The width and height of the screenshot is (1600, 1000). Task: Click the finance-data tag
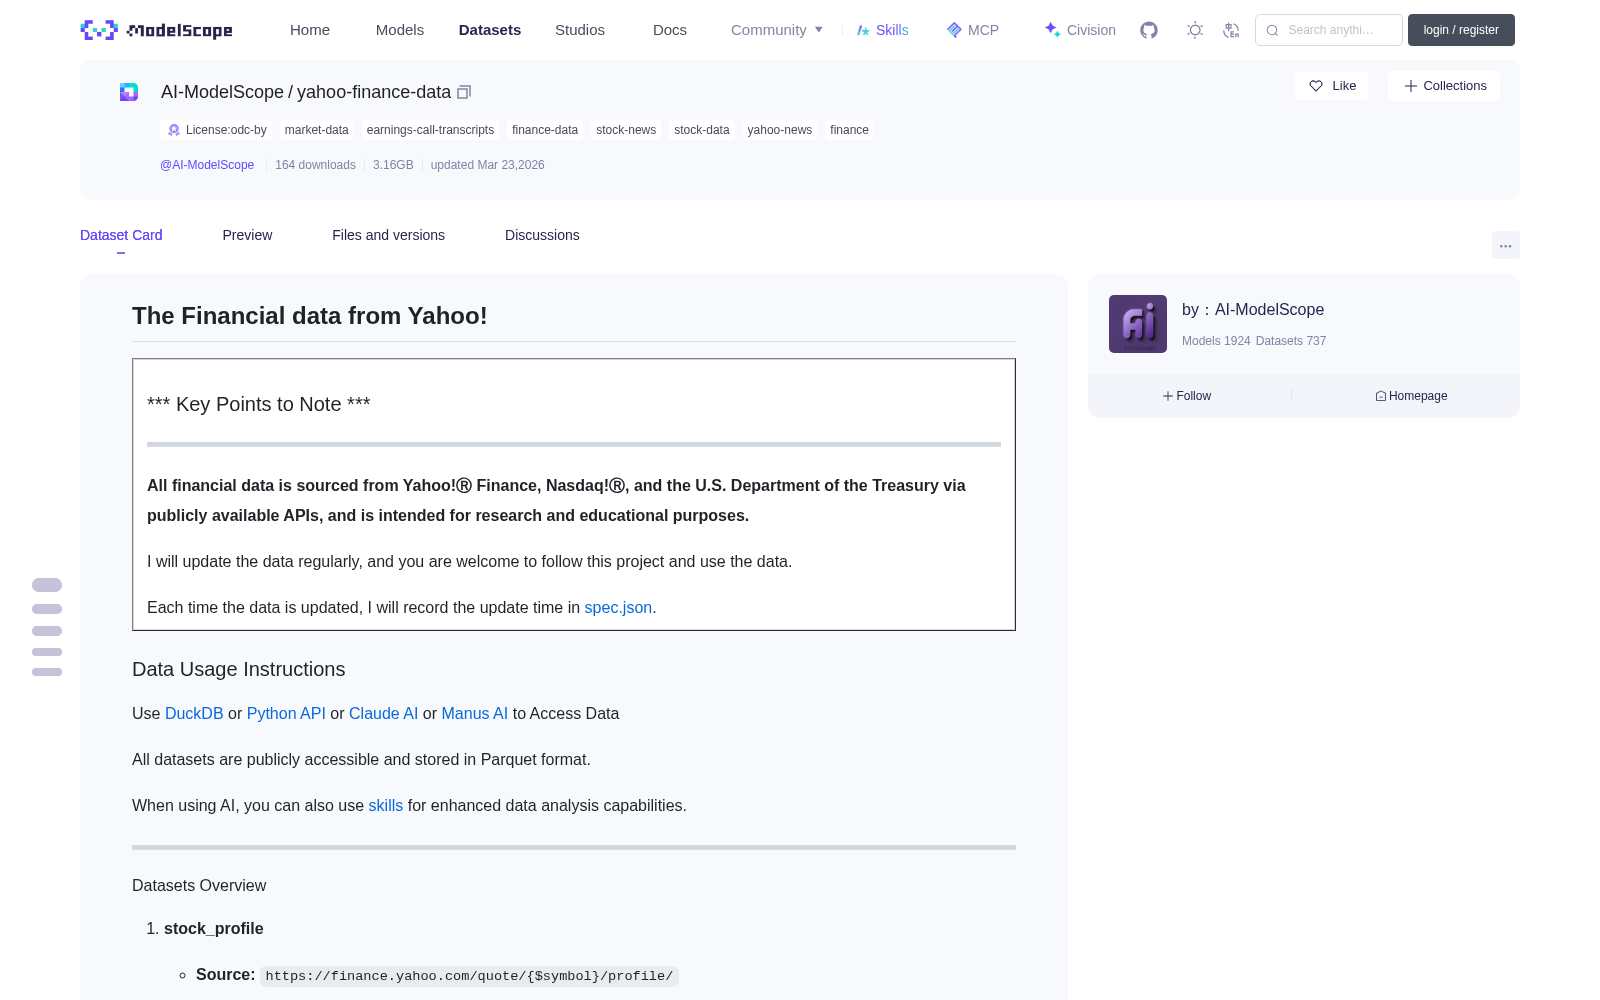tap(545, 130)
